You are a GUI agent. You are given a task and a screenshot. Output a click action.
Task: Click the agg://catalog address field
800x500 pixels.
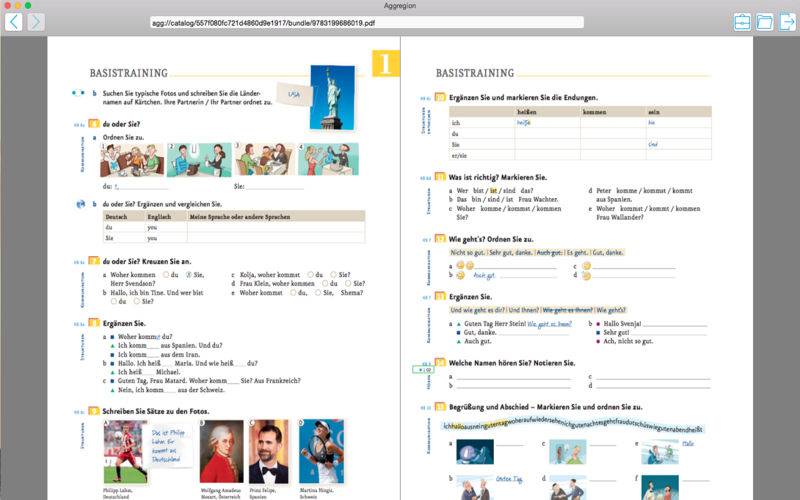click(367, 22)
